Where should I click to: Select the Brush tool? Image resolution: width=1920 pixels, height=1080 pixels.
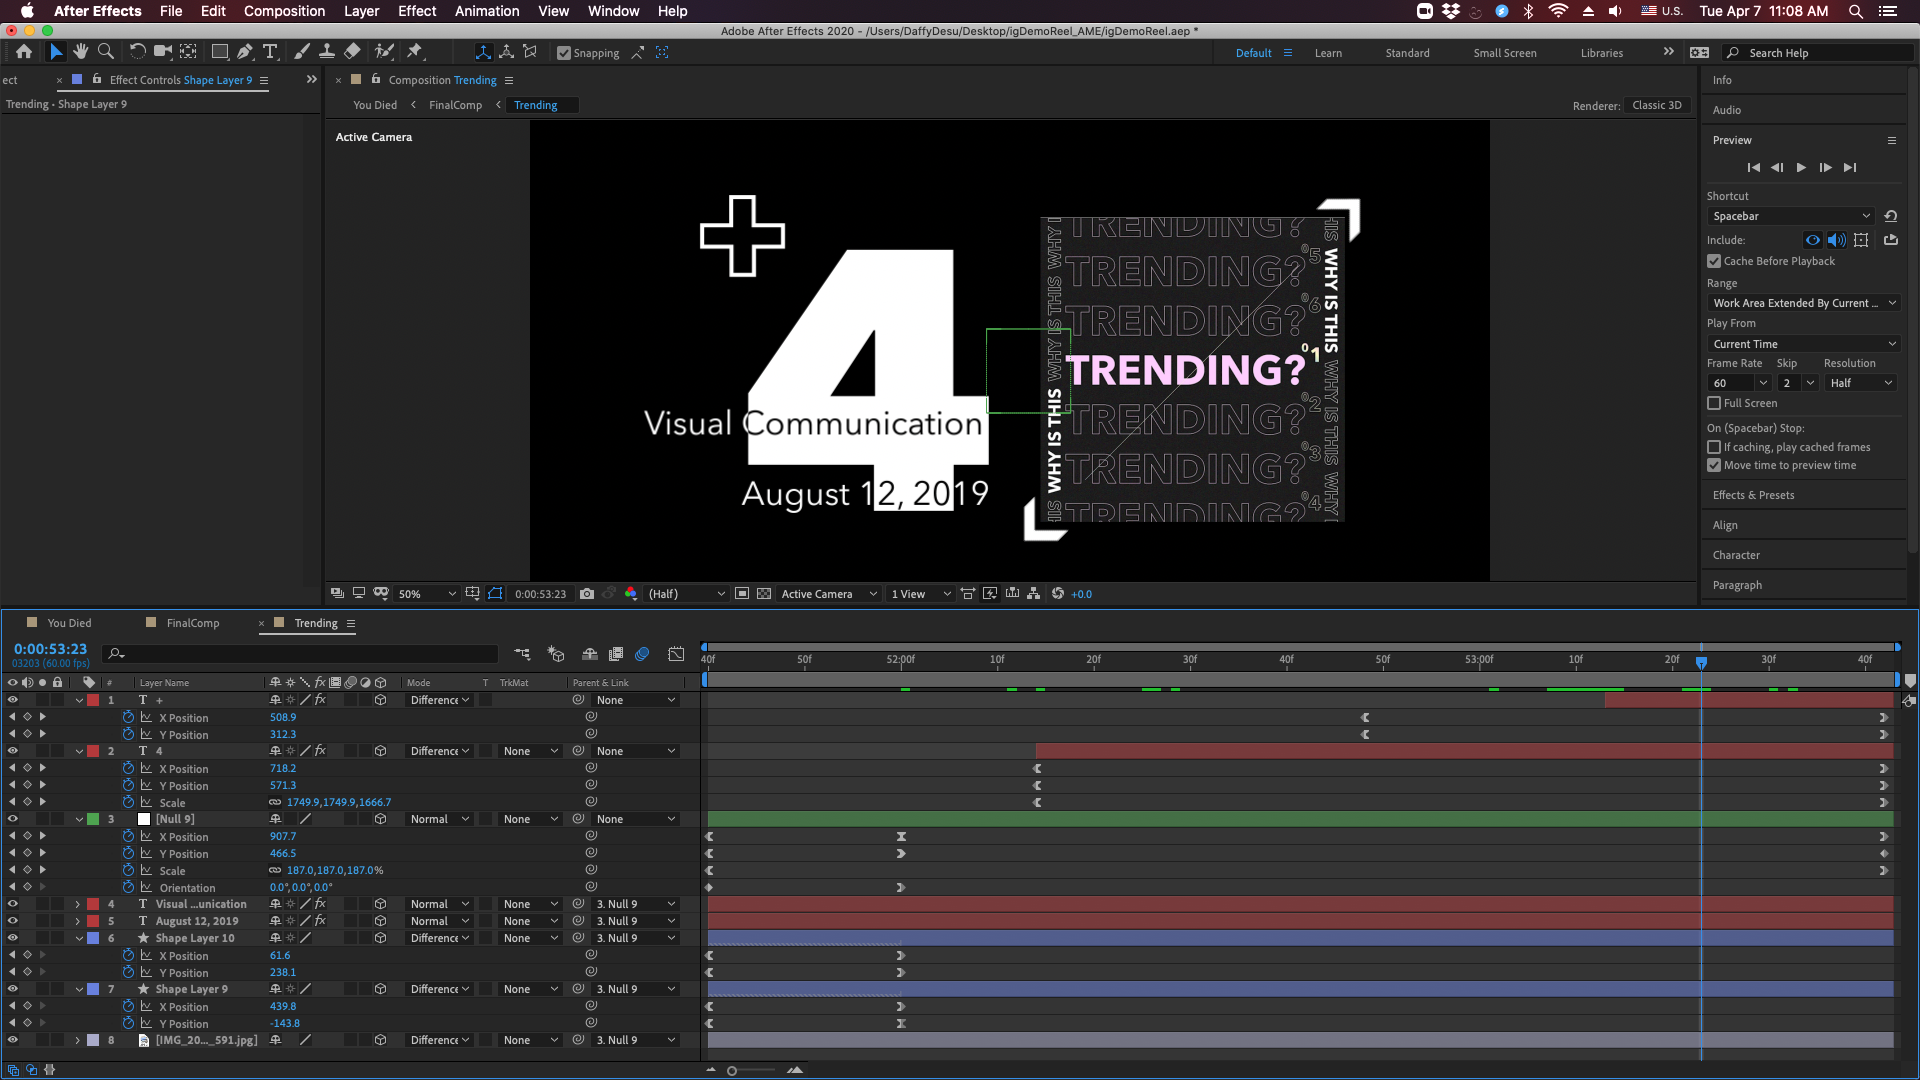[301, 52]
